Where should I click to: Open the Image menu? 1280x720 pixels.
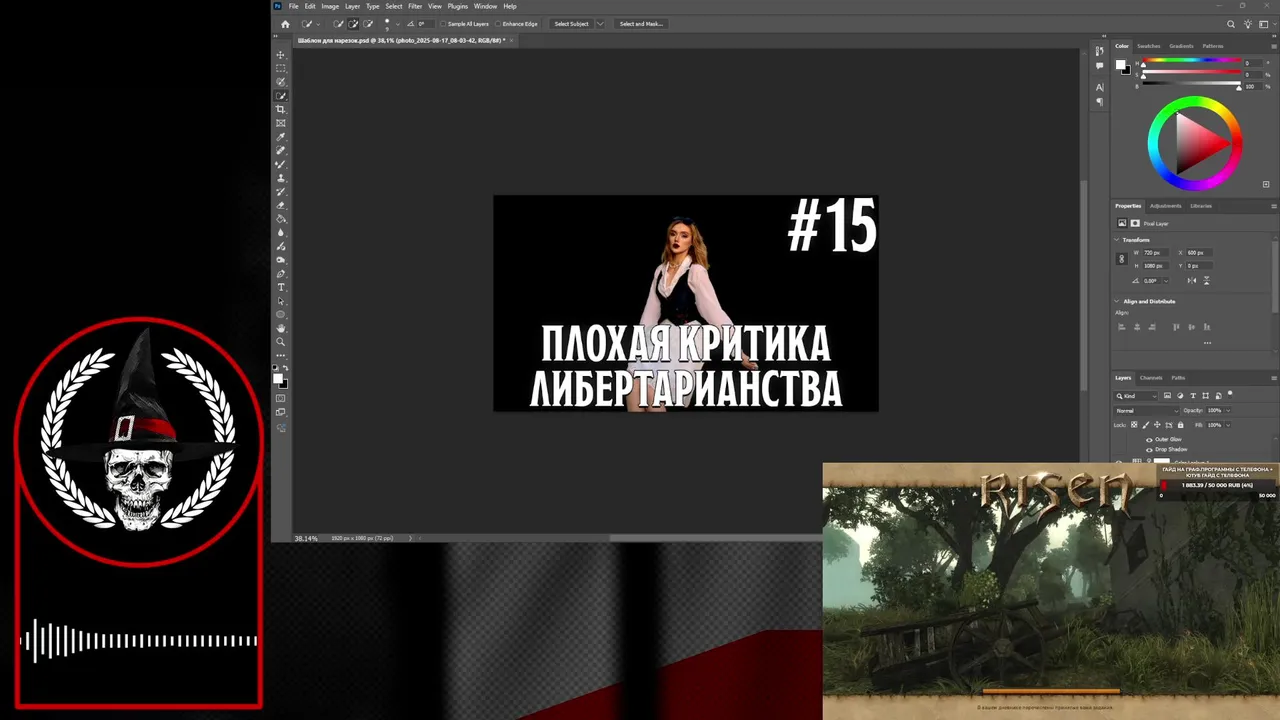coord(330,6)
